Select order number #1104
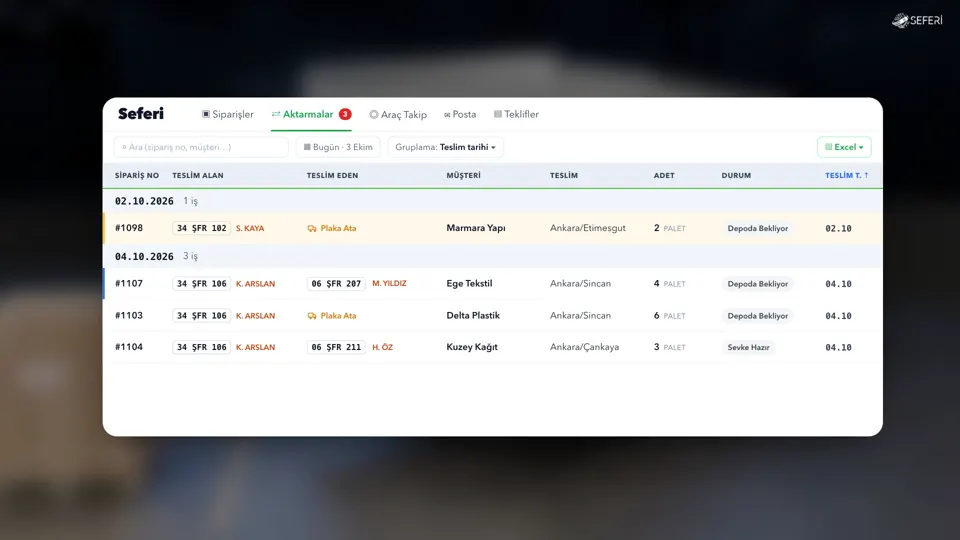Image resolution: width=960 pixels, height=540 pixels. click(x=129, y=347)
